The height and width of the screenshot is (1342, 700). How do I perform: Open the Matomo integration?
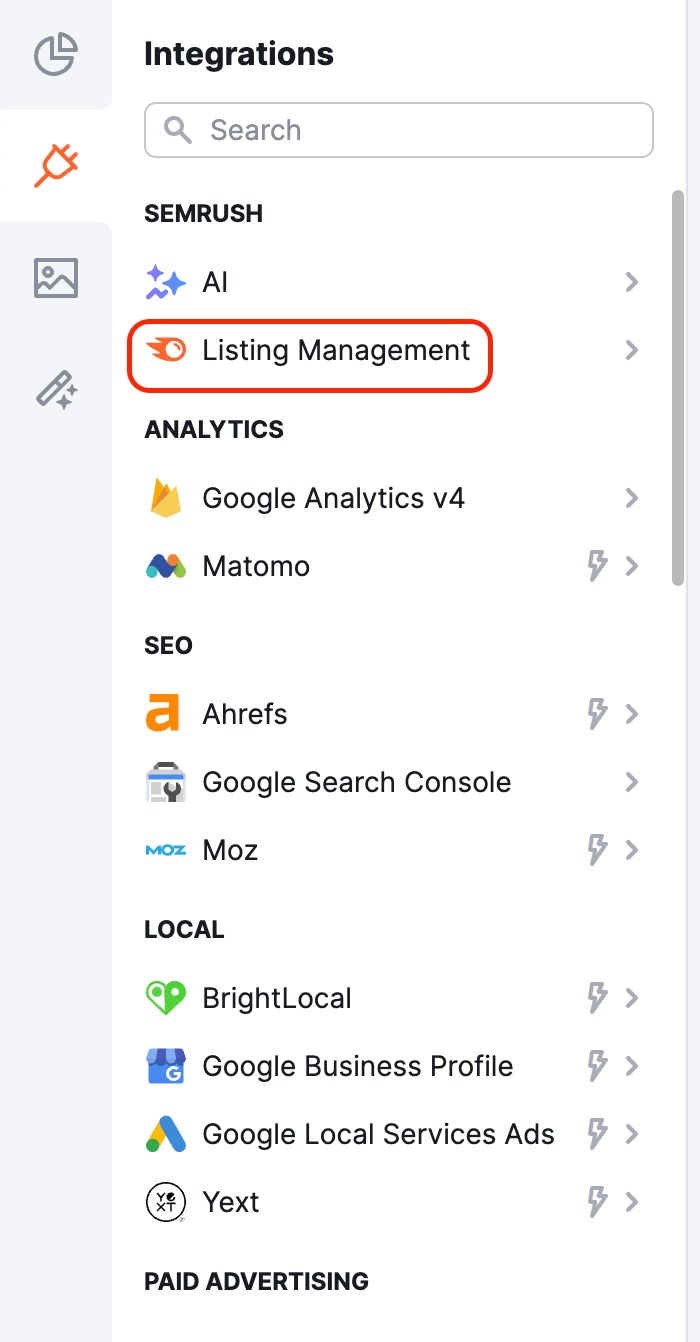click(x=632, y=566)
